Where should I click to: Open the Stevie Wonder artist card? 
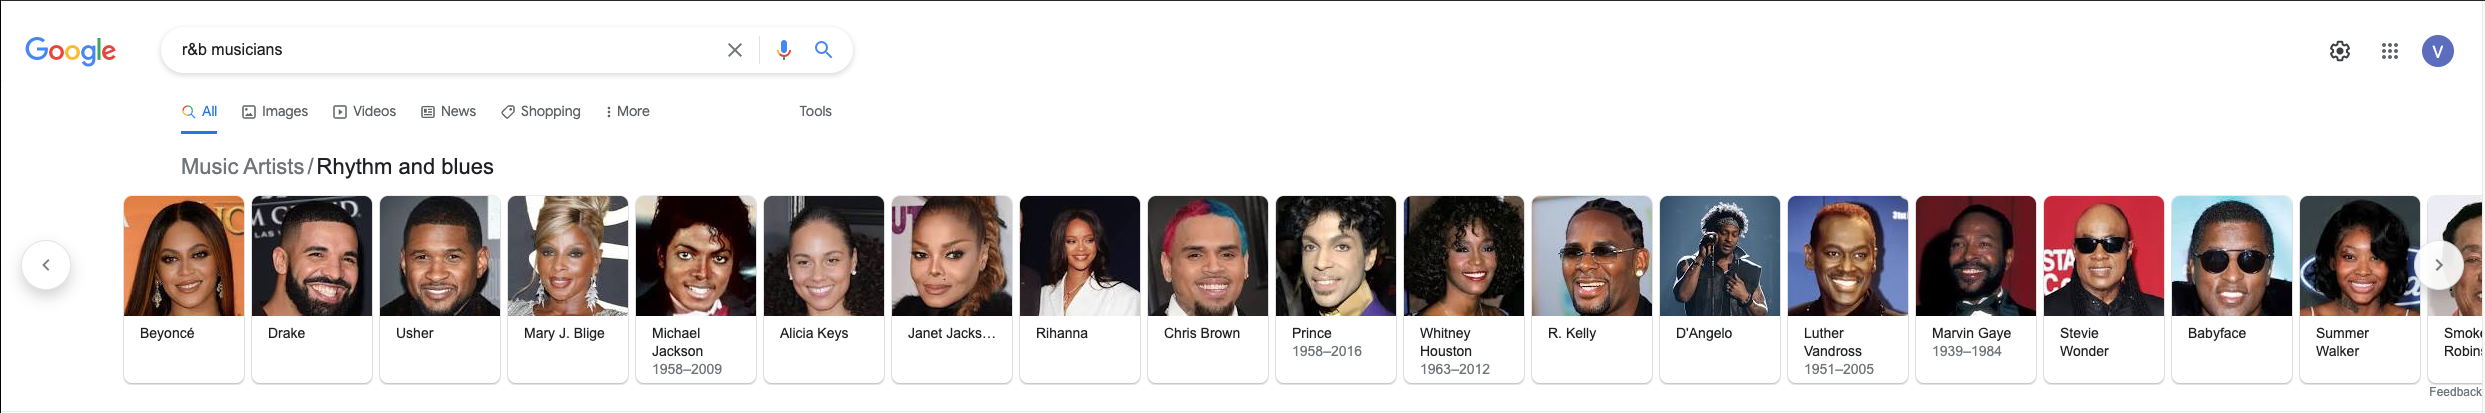click(2104, 288)
